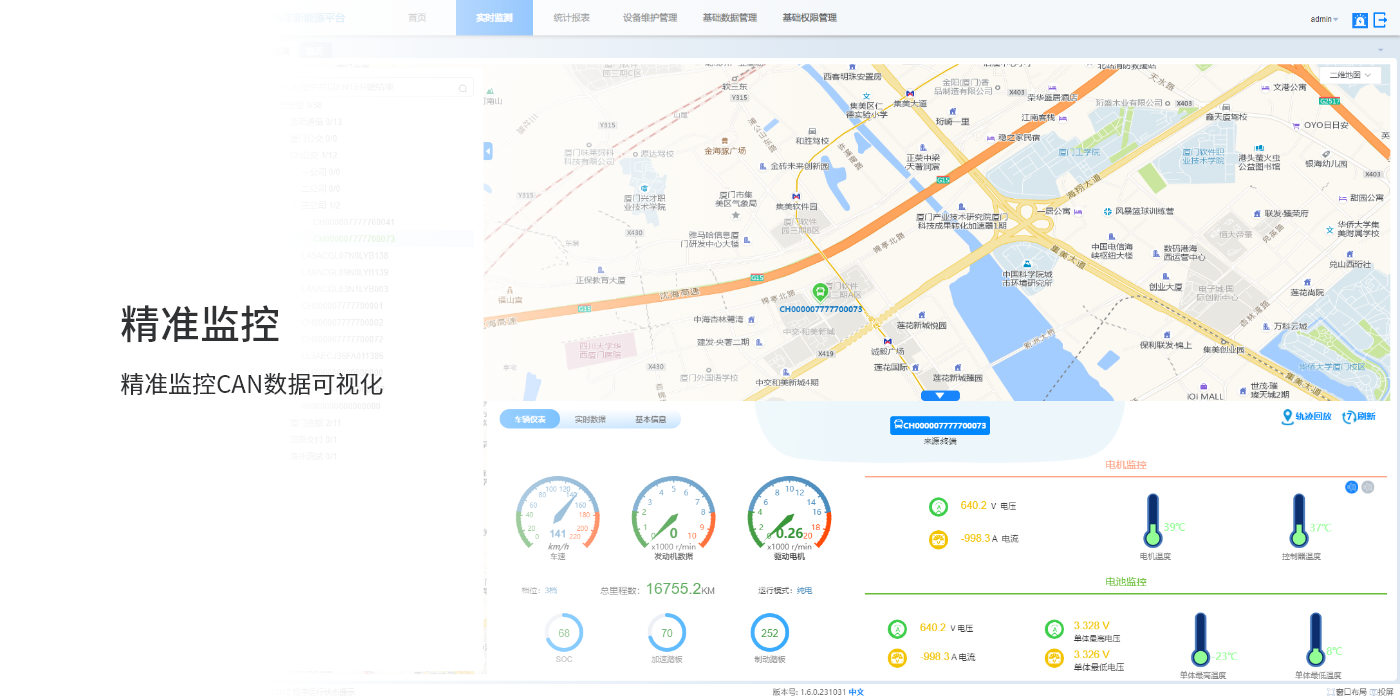Click the 制动踏板 ring showing 252
This screenshot has width=1400, height=700.
coord(770,633)
